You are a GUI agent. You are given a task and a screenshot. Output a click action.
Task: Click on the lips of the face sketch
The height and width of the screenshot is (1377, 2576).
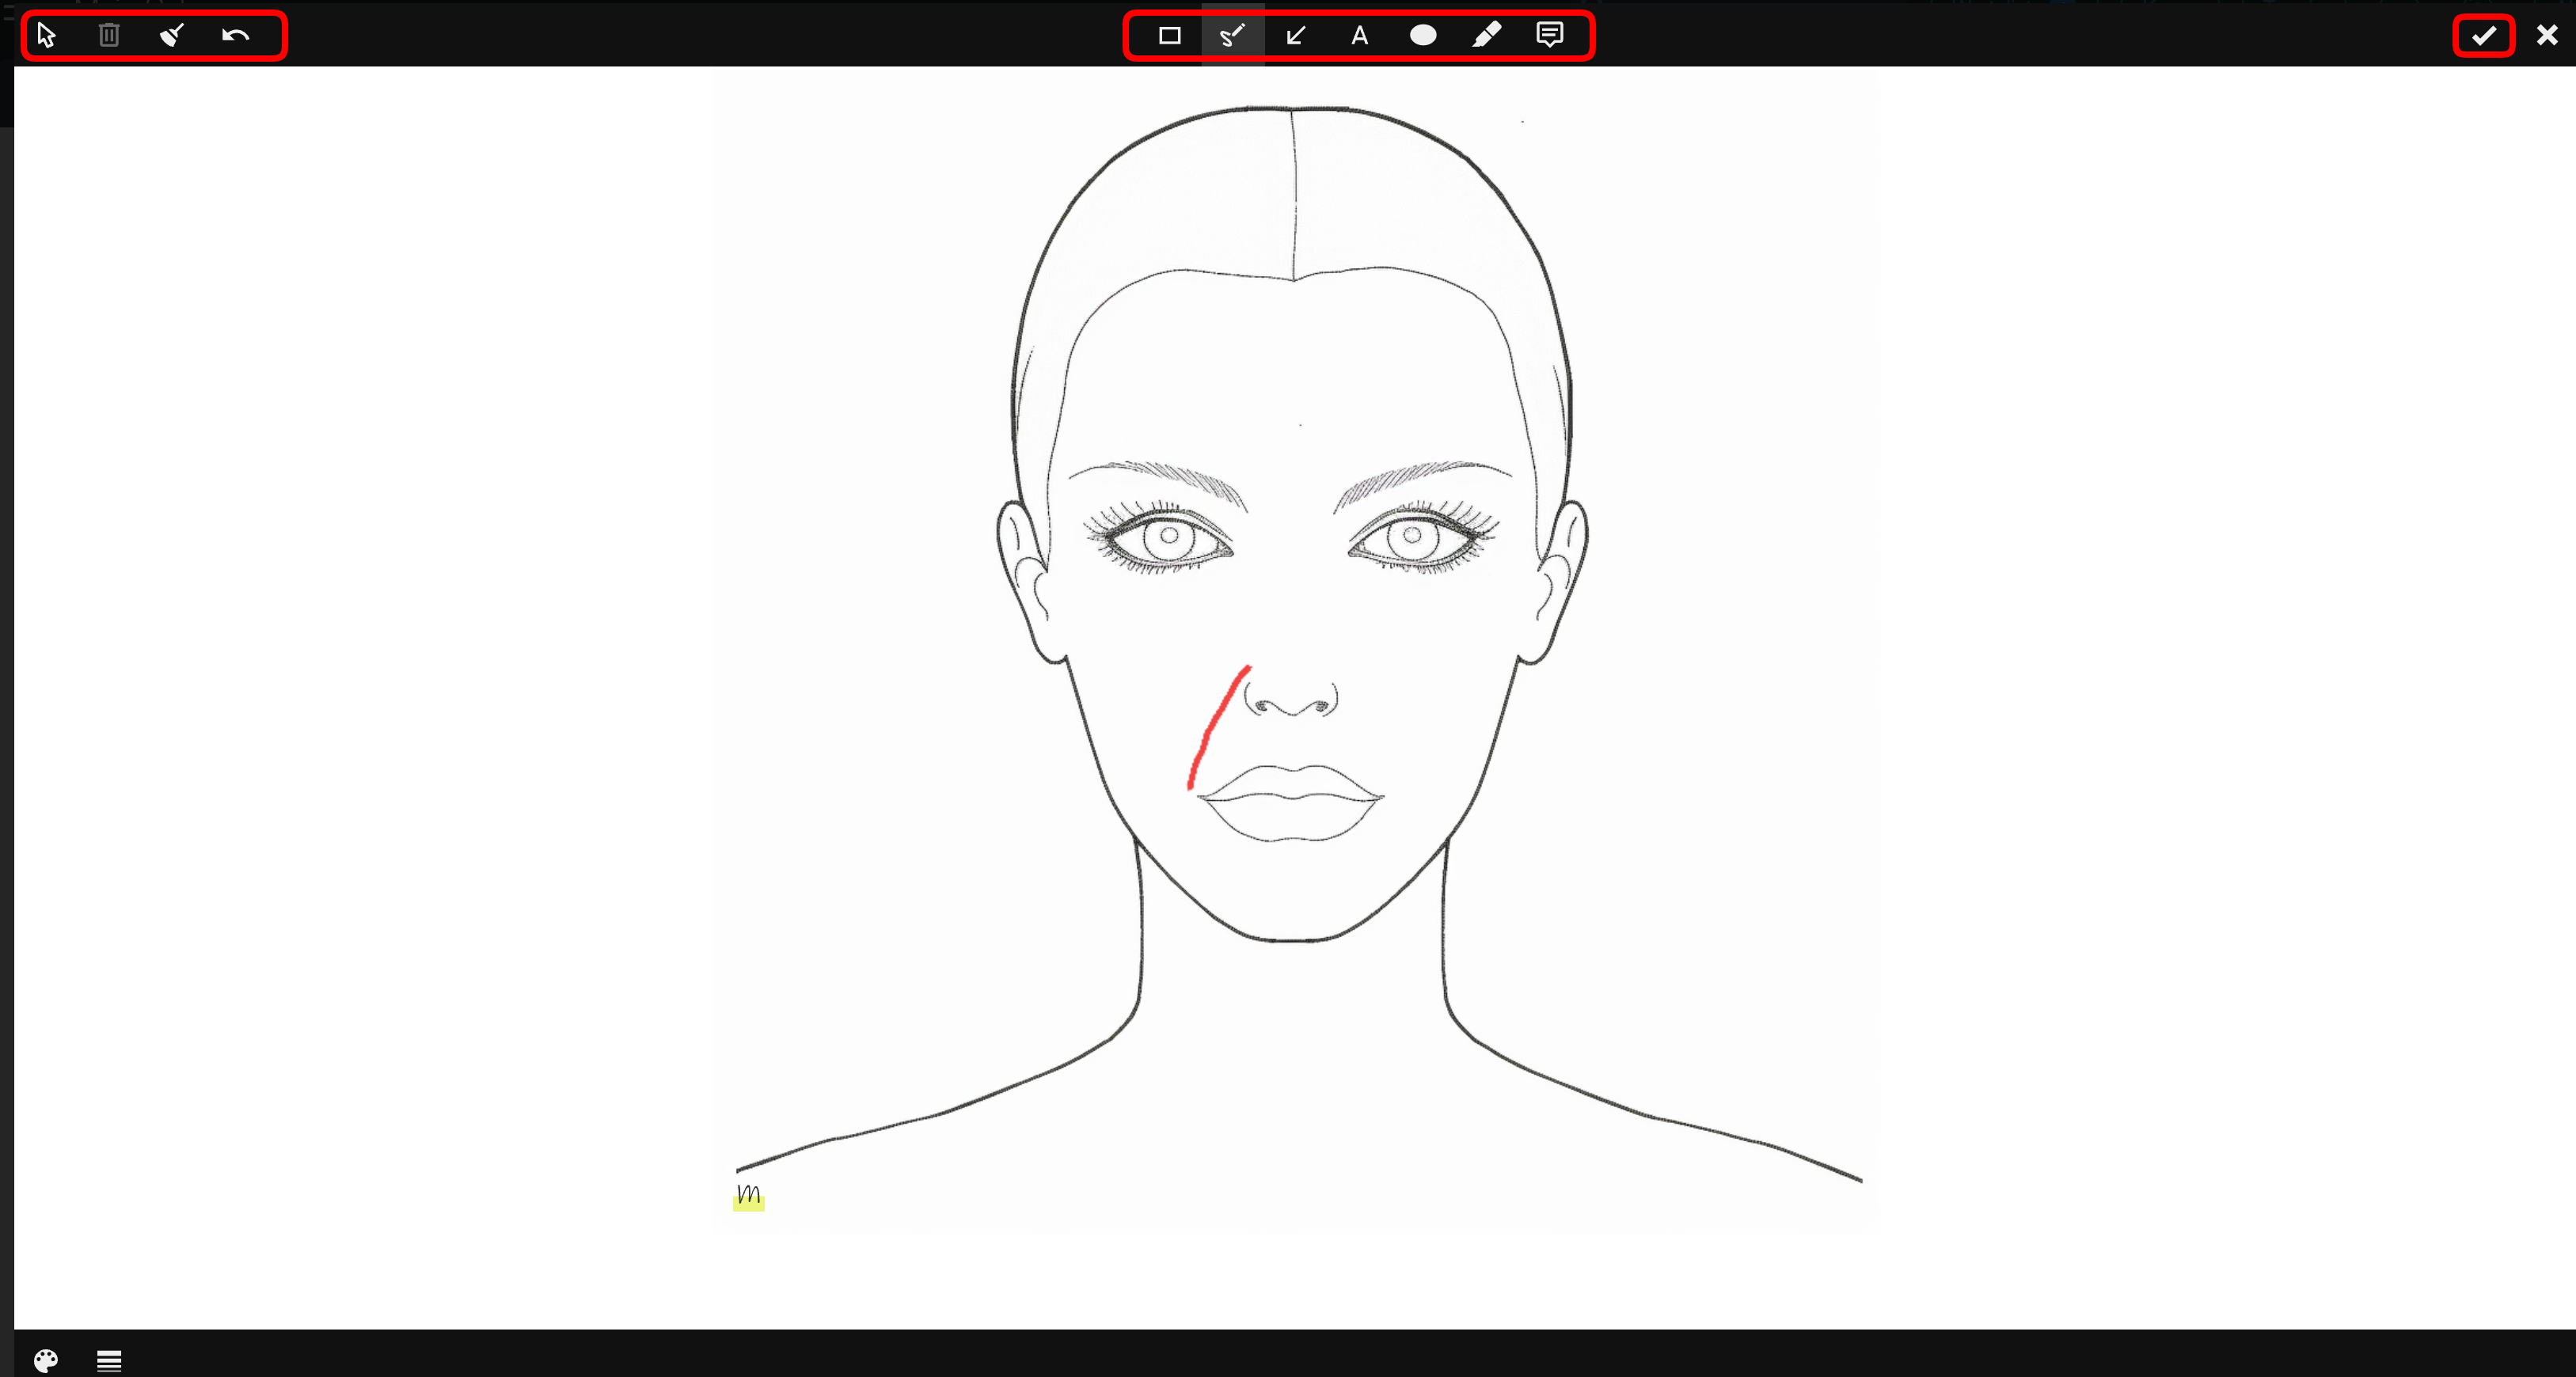pos(1290,803)
